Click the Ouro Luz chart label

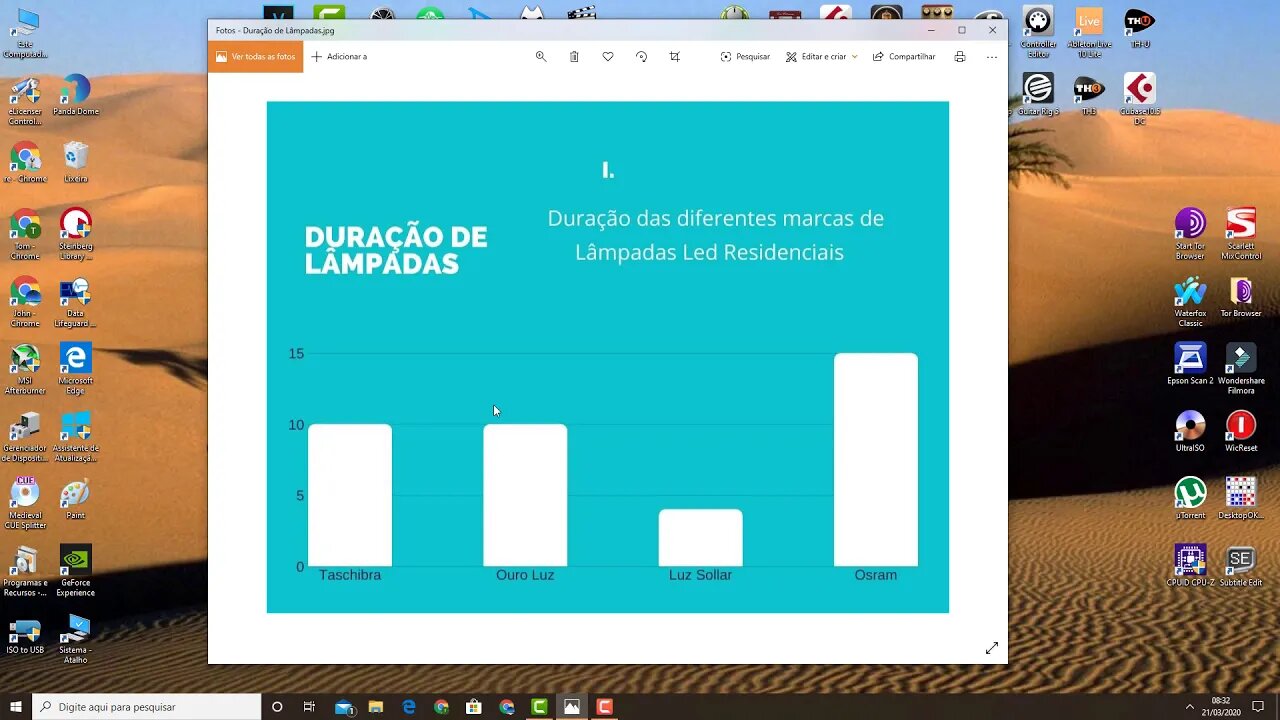click(525, 575)
